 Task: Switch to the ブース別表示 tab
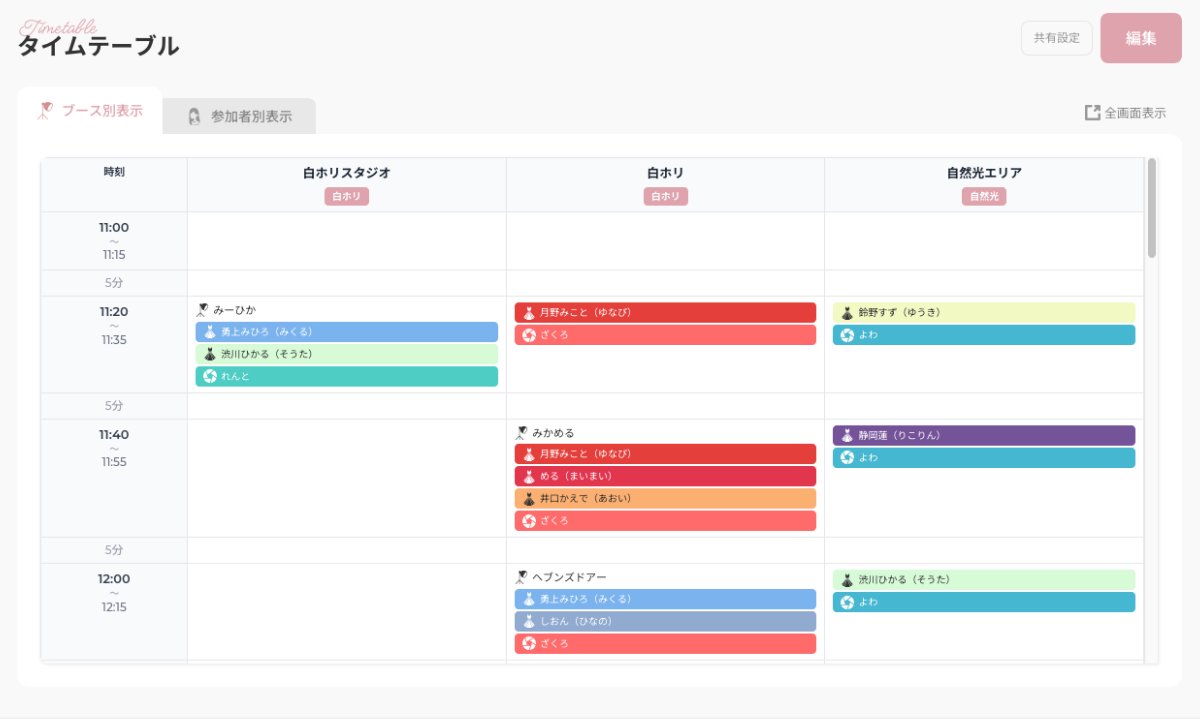click(x=90, y=111)
